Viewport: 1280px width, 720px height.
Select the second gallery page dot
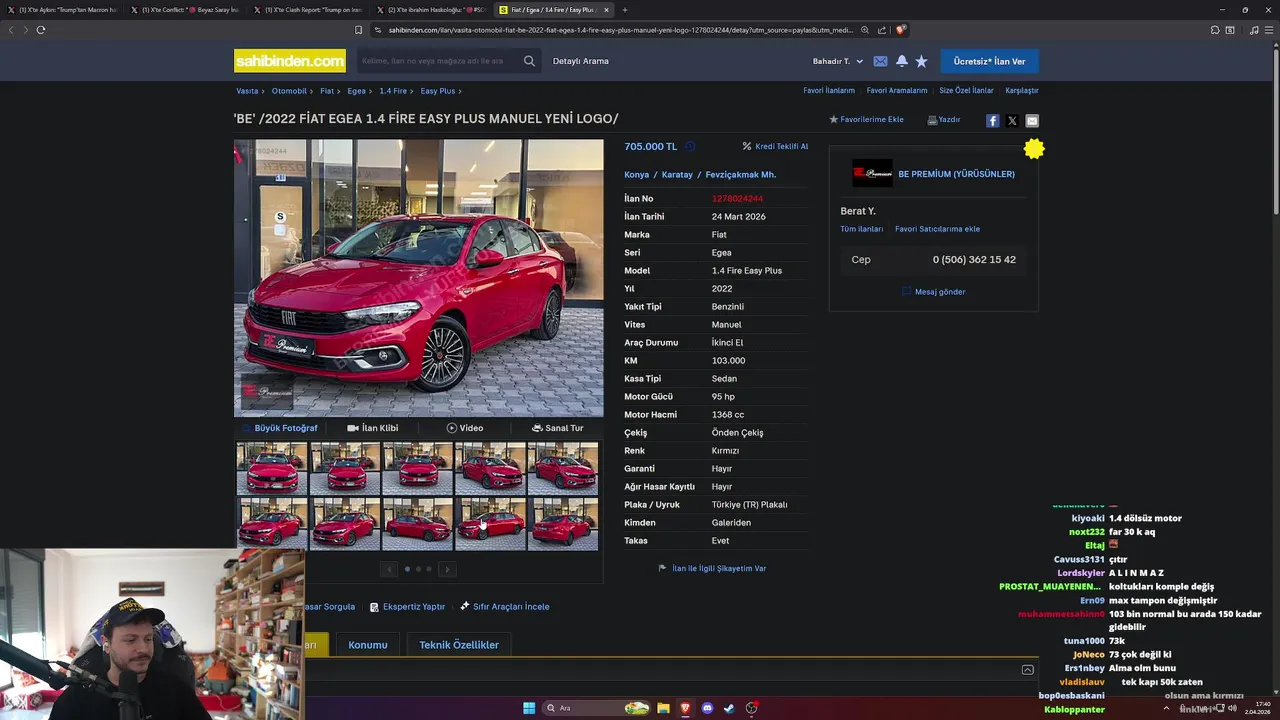(418, 569)
